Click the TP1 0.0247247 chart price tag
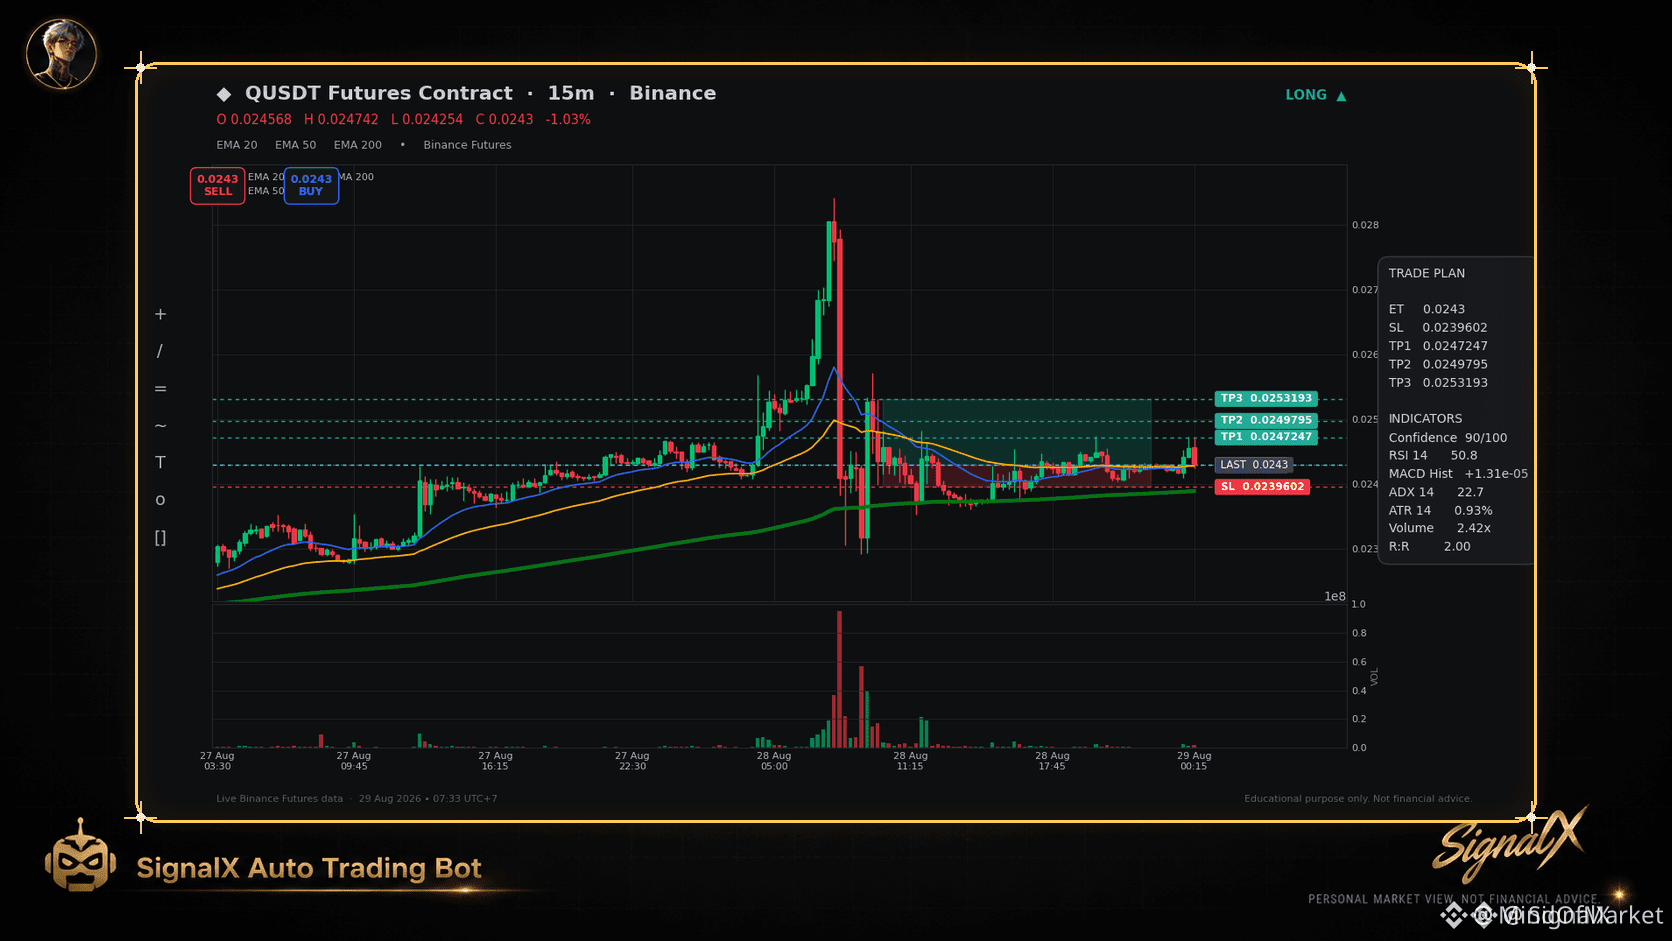Screen dimensions: 1672x941 pyautogui.click(x=1266, y=437)
